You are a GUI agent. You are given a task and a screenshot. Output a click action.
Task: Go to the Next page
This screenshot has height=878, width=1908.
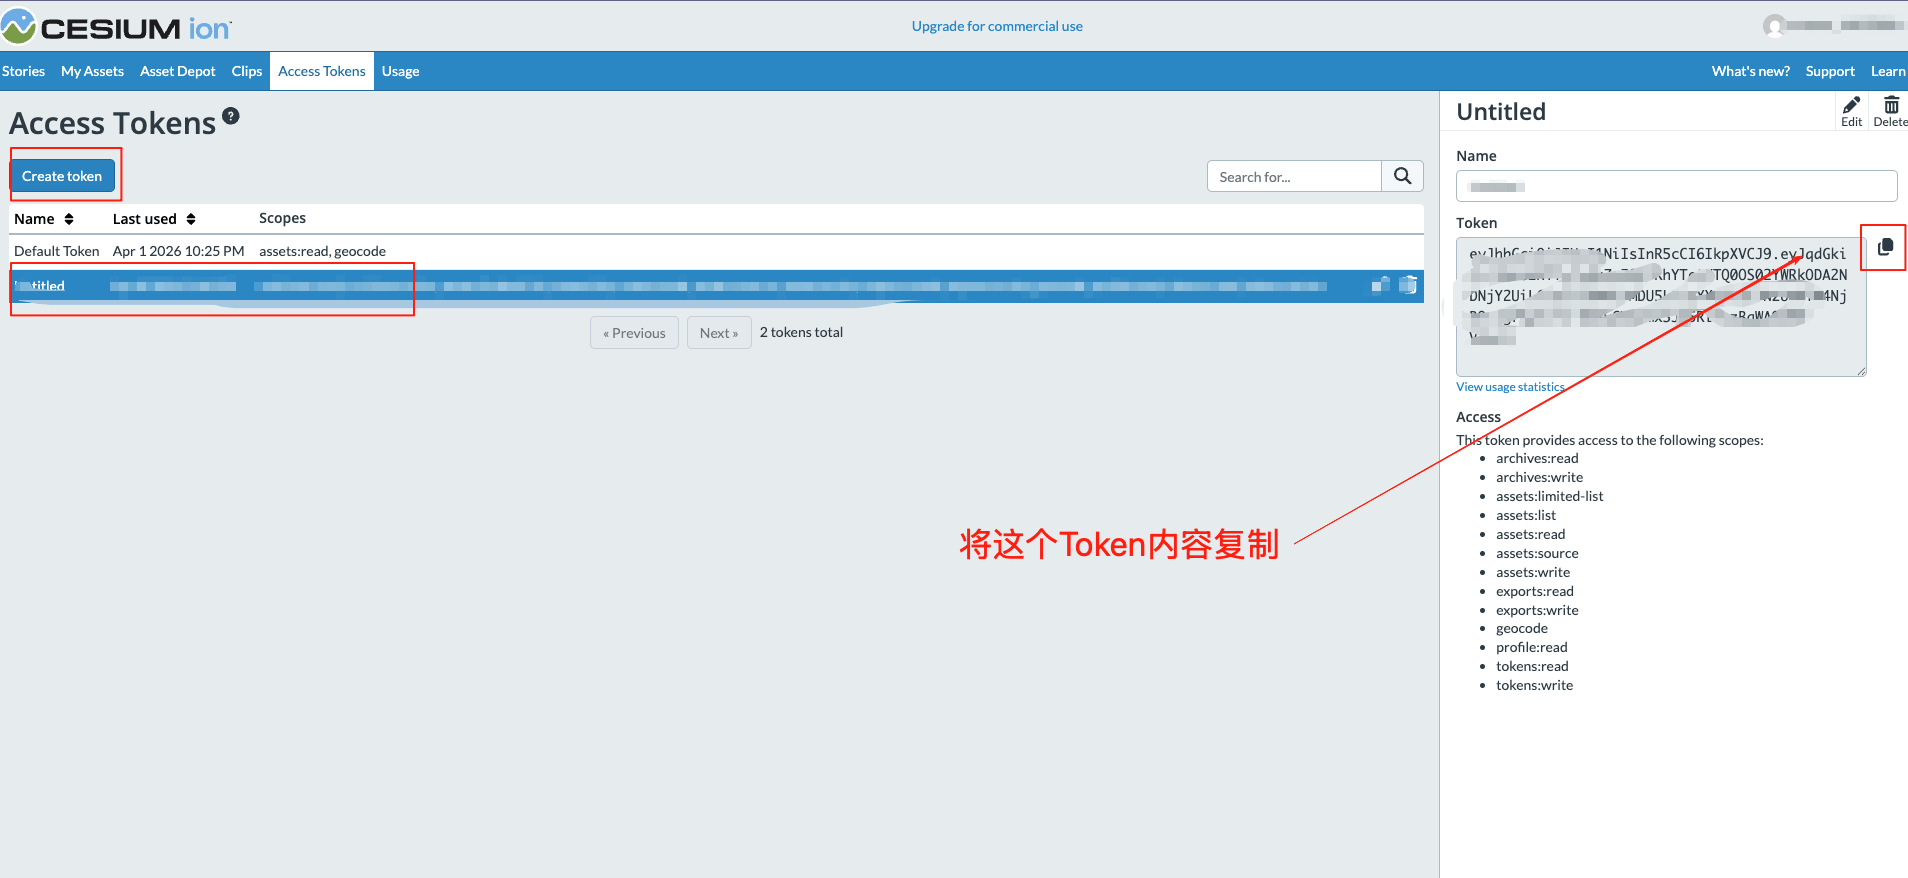click(x=718, y=333)
